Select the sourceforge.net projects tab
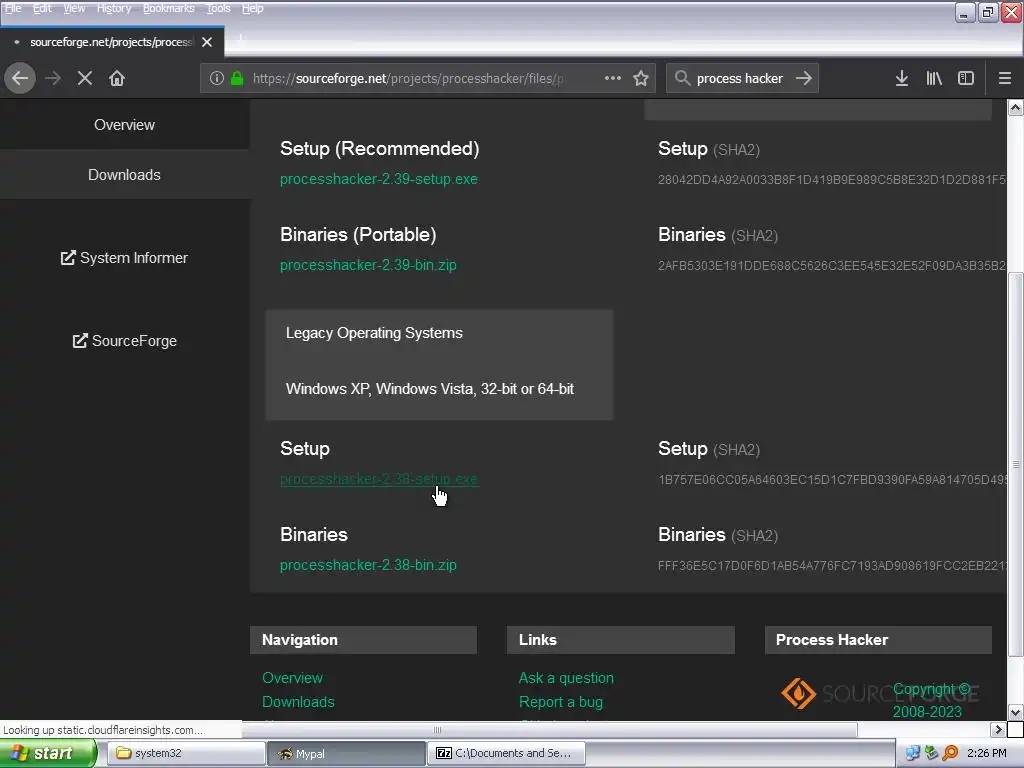Image resolution: width=1024 pixels, height=768 pixels. (111, 42)
